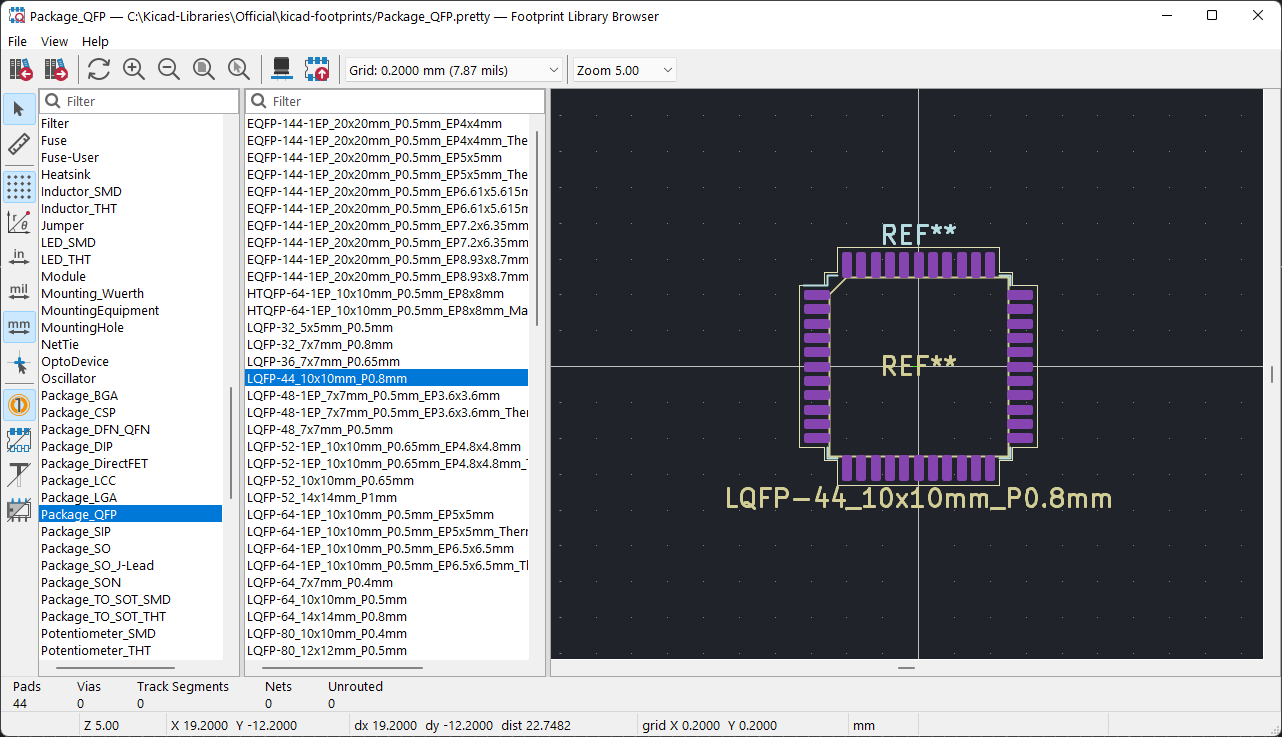
Task: Open the View menu
Action: click(54, 41)
